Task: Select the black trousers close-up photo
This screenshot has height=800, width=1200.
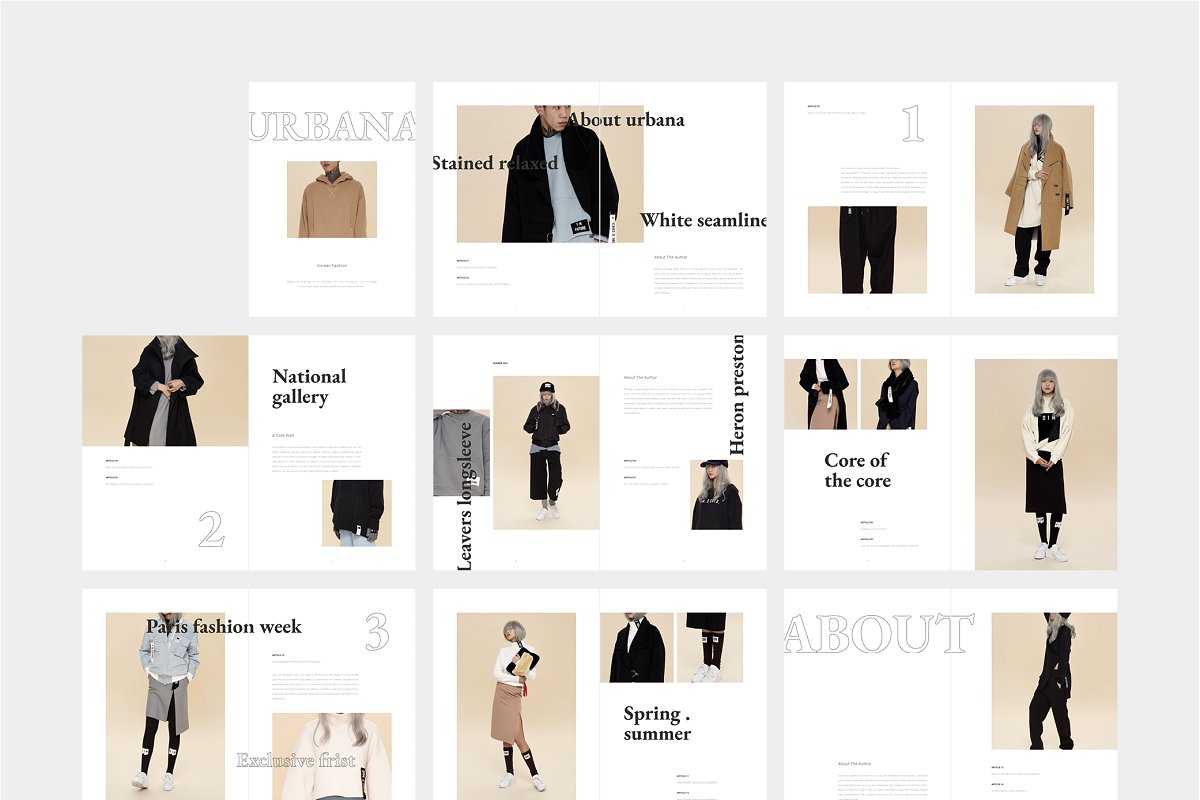Action: point(867,249)
